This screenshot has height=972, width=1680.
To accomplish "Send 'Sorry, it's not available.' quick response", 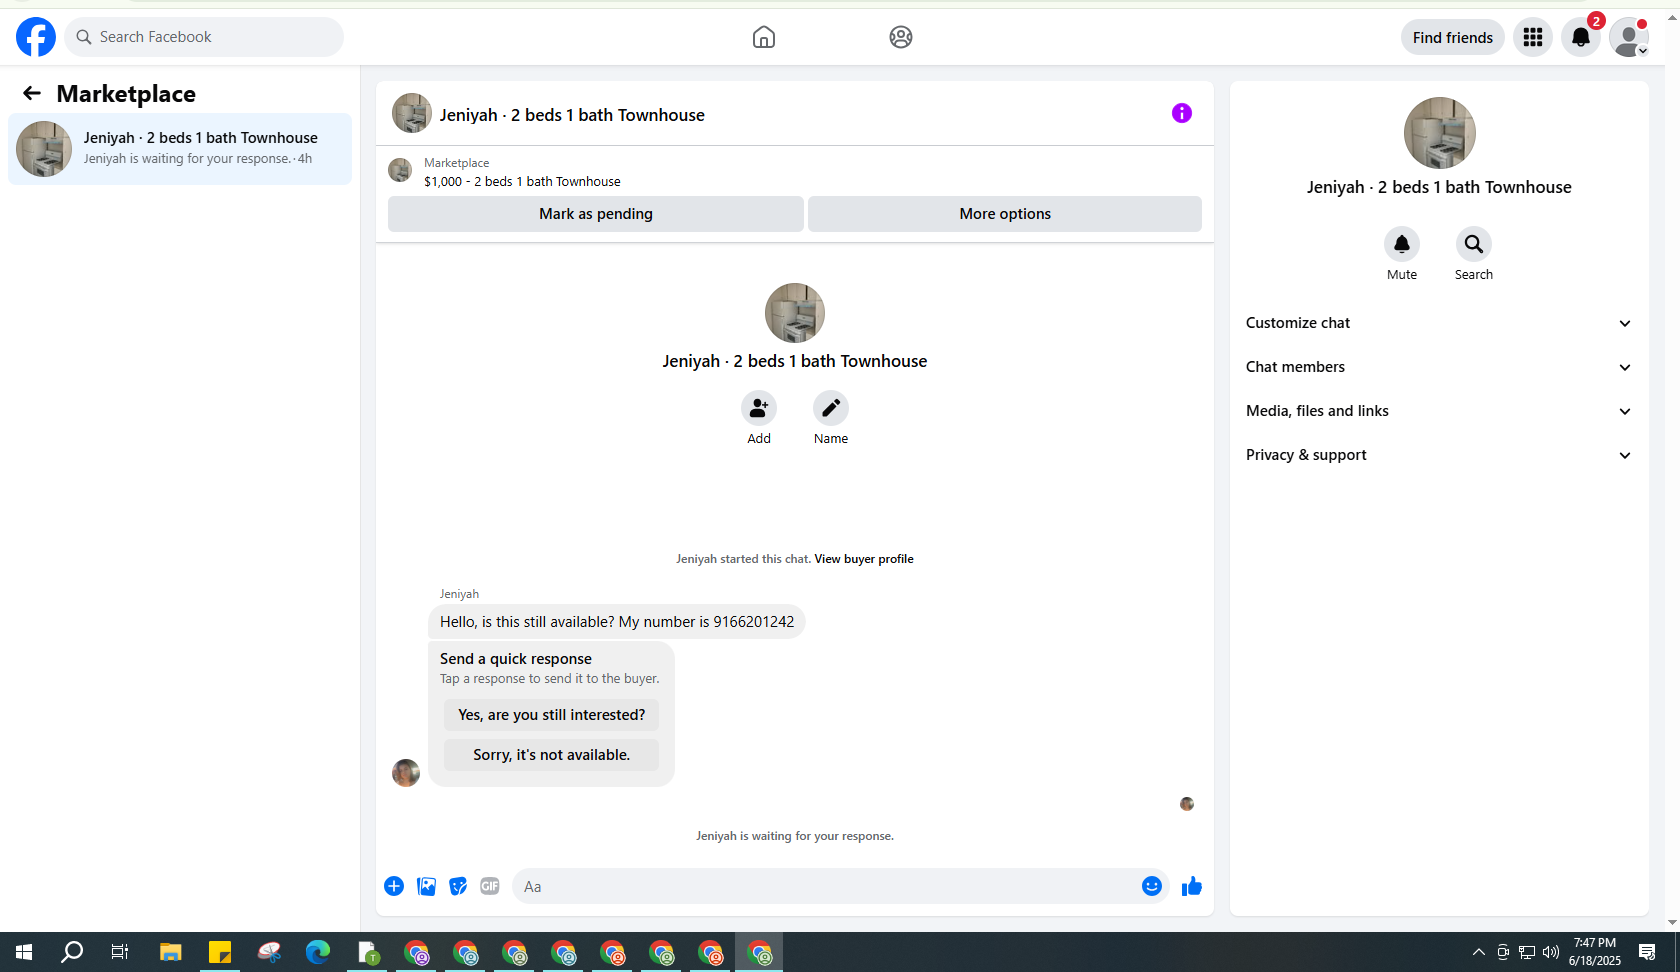I will tap(552, 755).
